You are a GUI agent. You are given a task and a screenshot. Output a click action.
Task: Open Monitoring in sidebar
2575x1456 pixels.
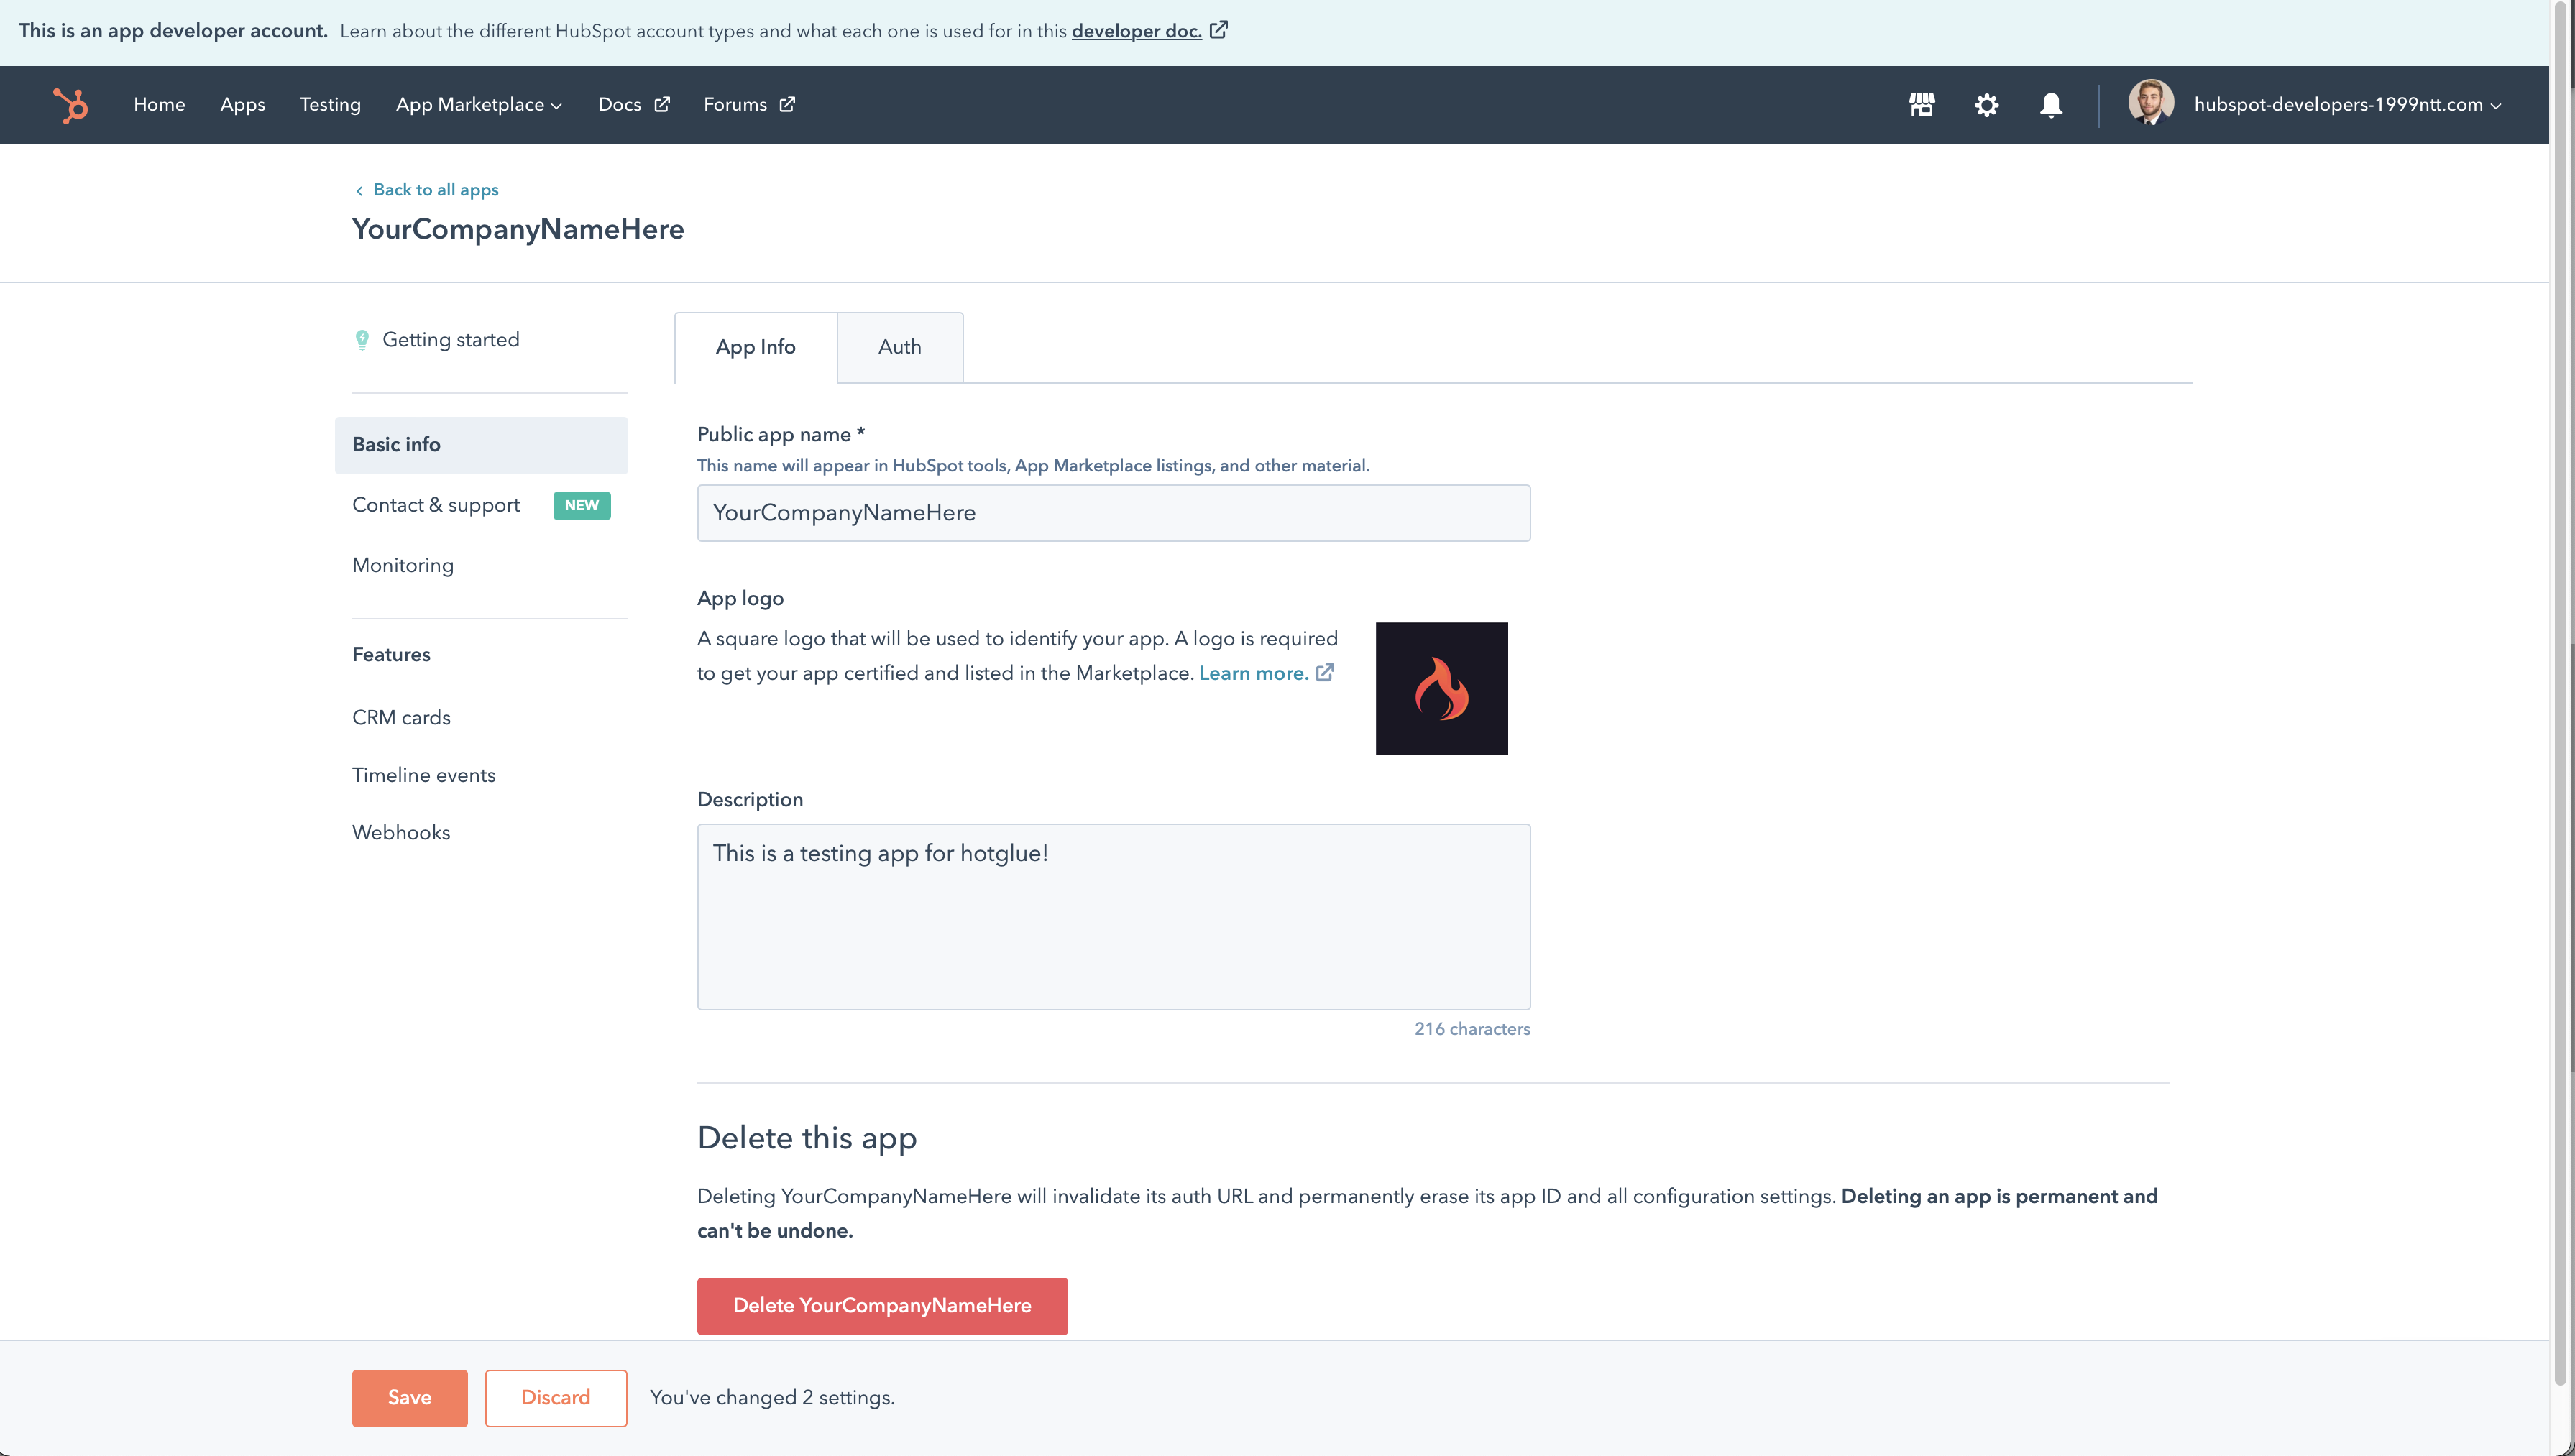(403, 566)
